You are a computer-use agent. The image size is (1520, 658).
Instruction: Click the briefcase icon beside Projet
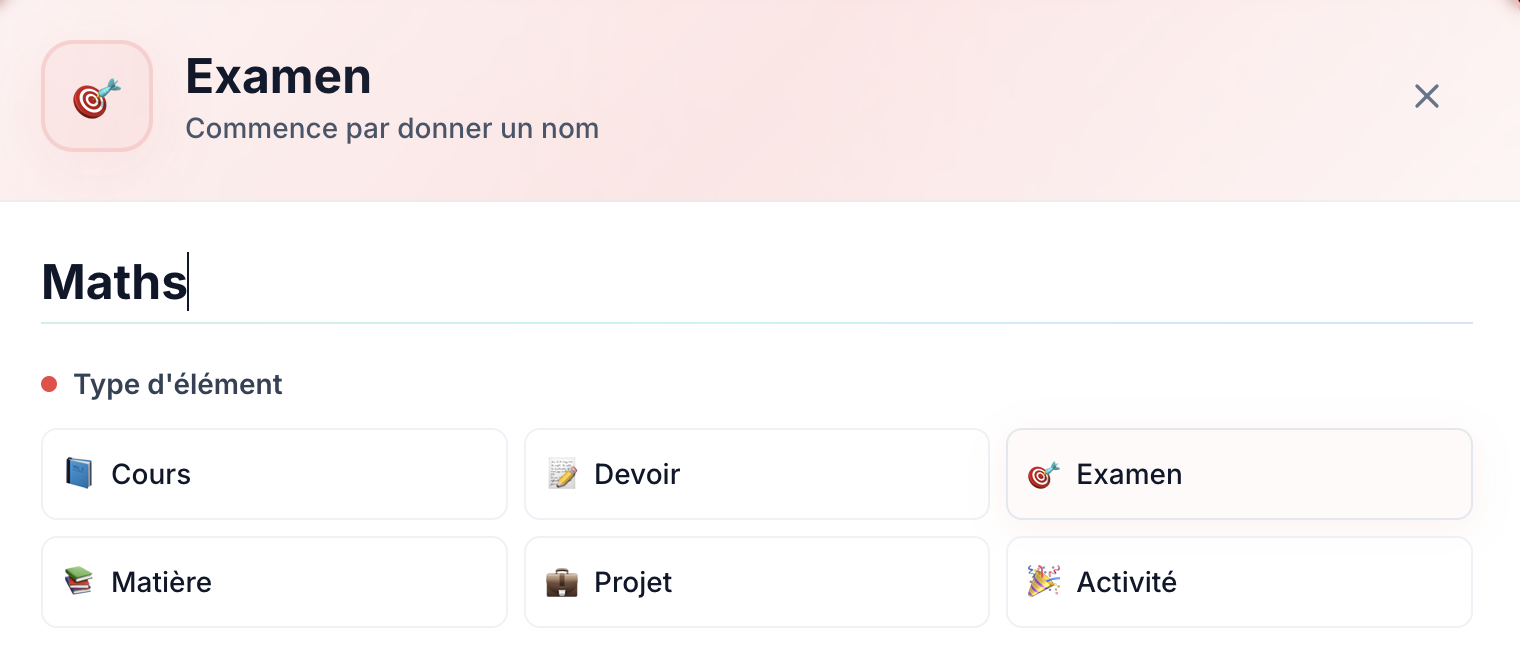562,582
